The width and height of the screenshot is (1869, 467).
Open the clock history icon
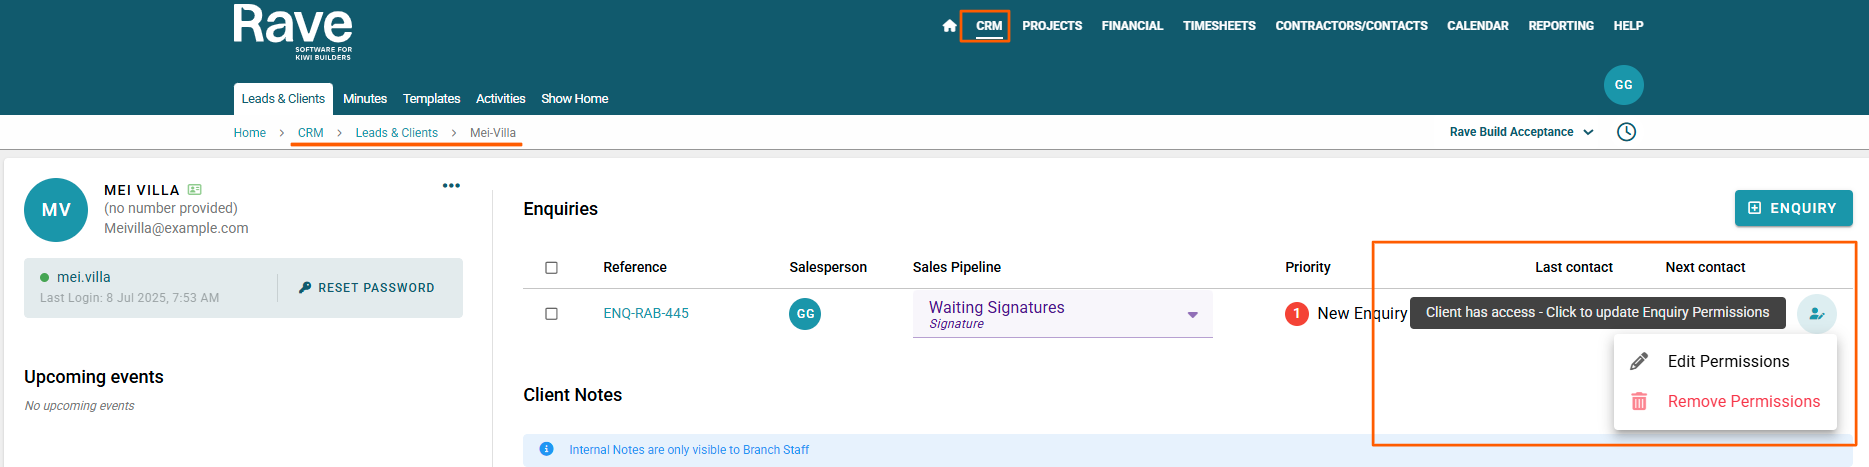coord(1626,132)
